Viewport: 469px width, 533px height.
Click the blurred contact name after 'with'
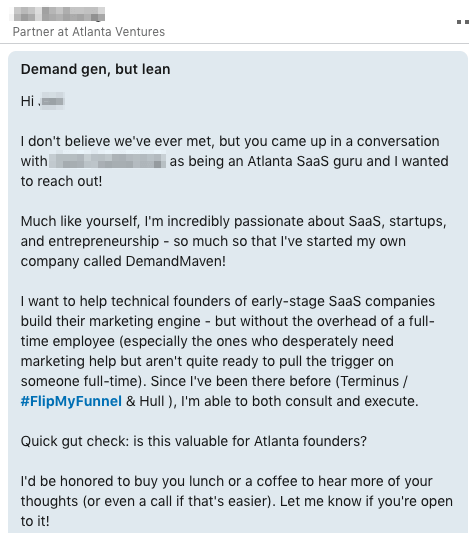pos(107,161)
